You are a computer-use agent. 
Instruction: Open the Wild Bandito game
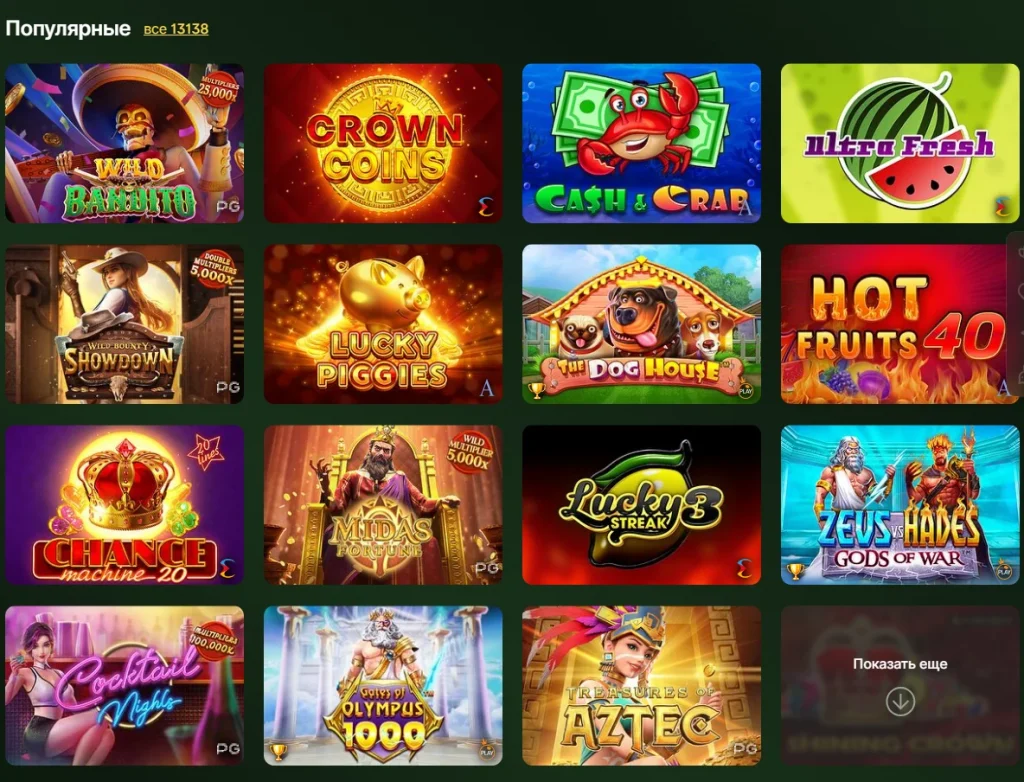[124, 143]
